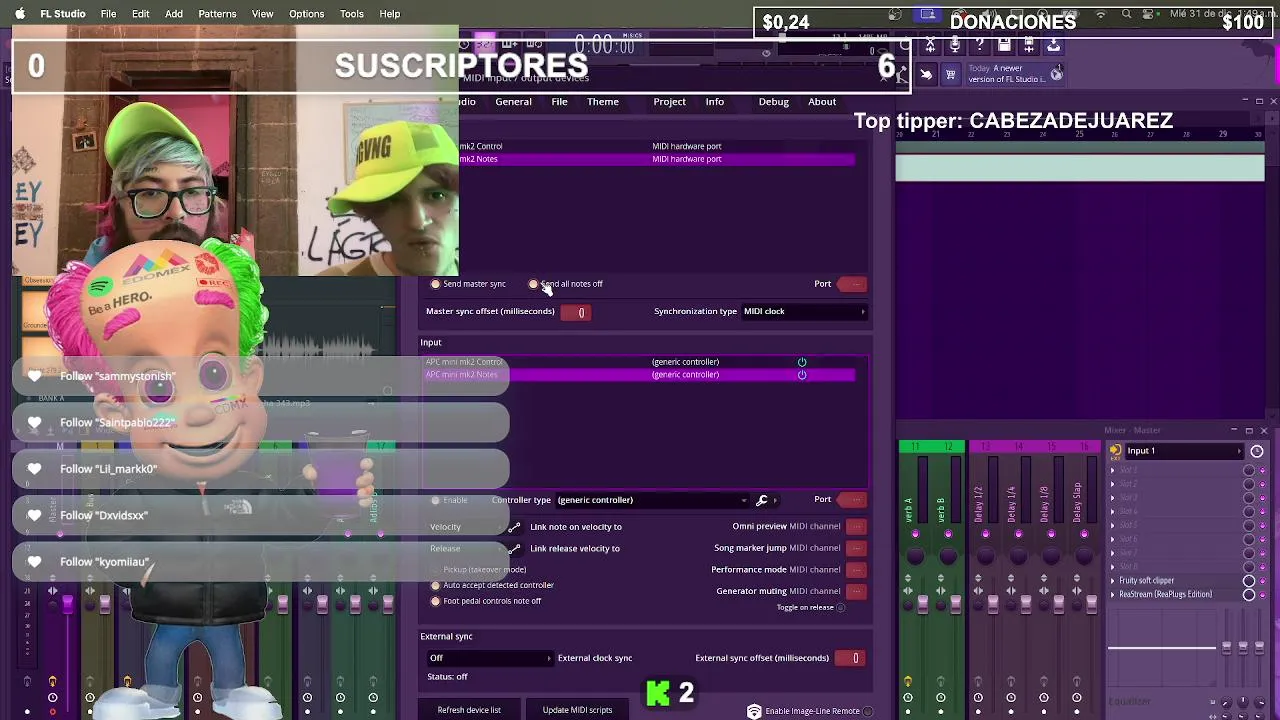Screen dimensions: 1280x720
Task: Click the audio editor icon left of microphone
Action: coord(930,45)
